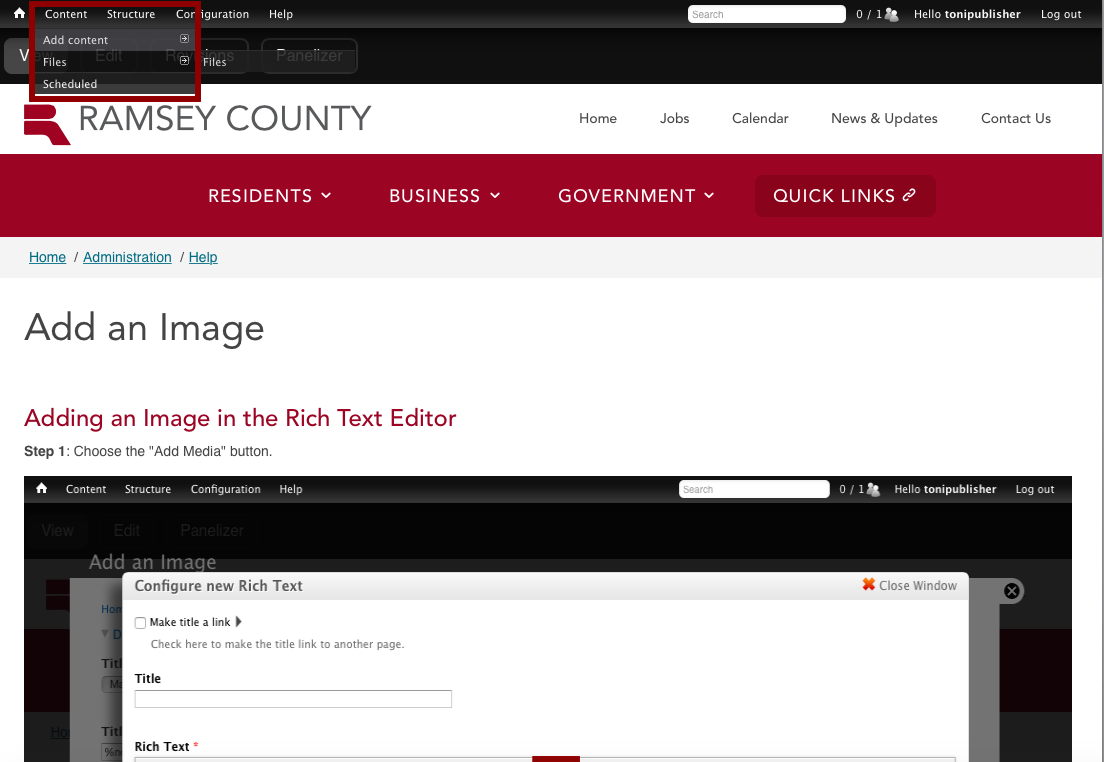Open the Structure admin menu

(x=131, y=14)
